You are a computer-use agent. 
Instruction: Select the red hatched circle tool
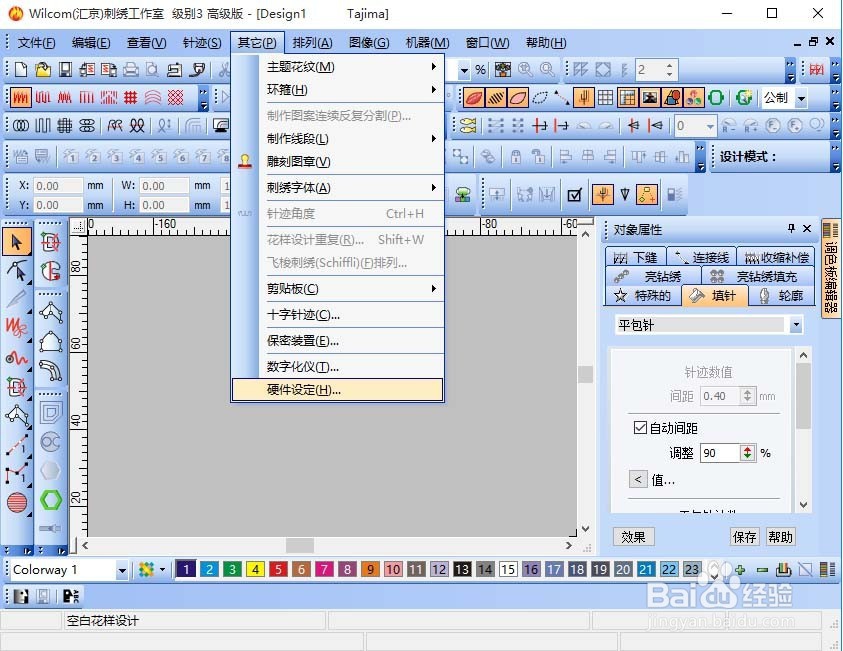[15, 501]
